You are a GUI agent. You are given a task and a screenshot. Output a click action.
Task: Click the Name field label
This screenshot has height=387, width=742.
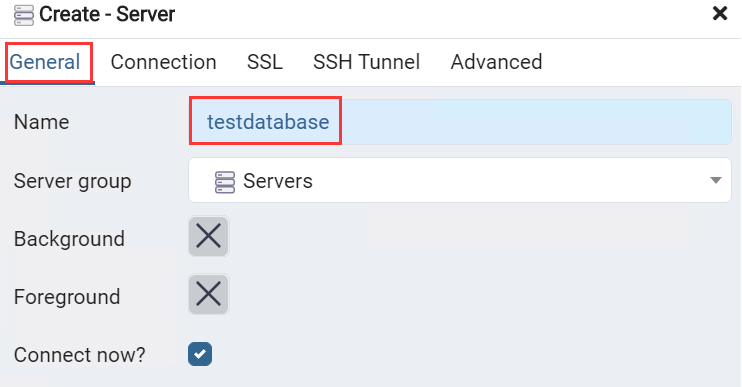tap(42, 122)
